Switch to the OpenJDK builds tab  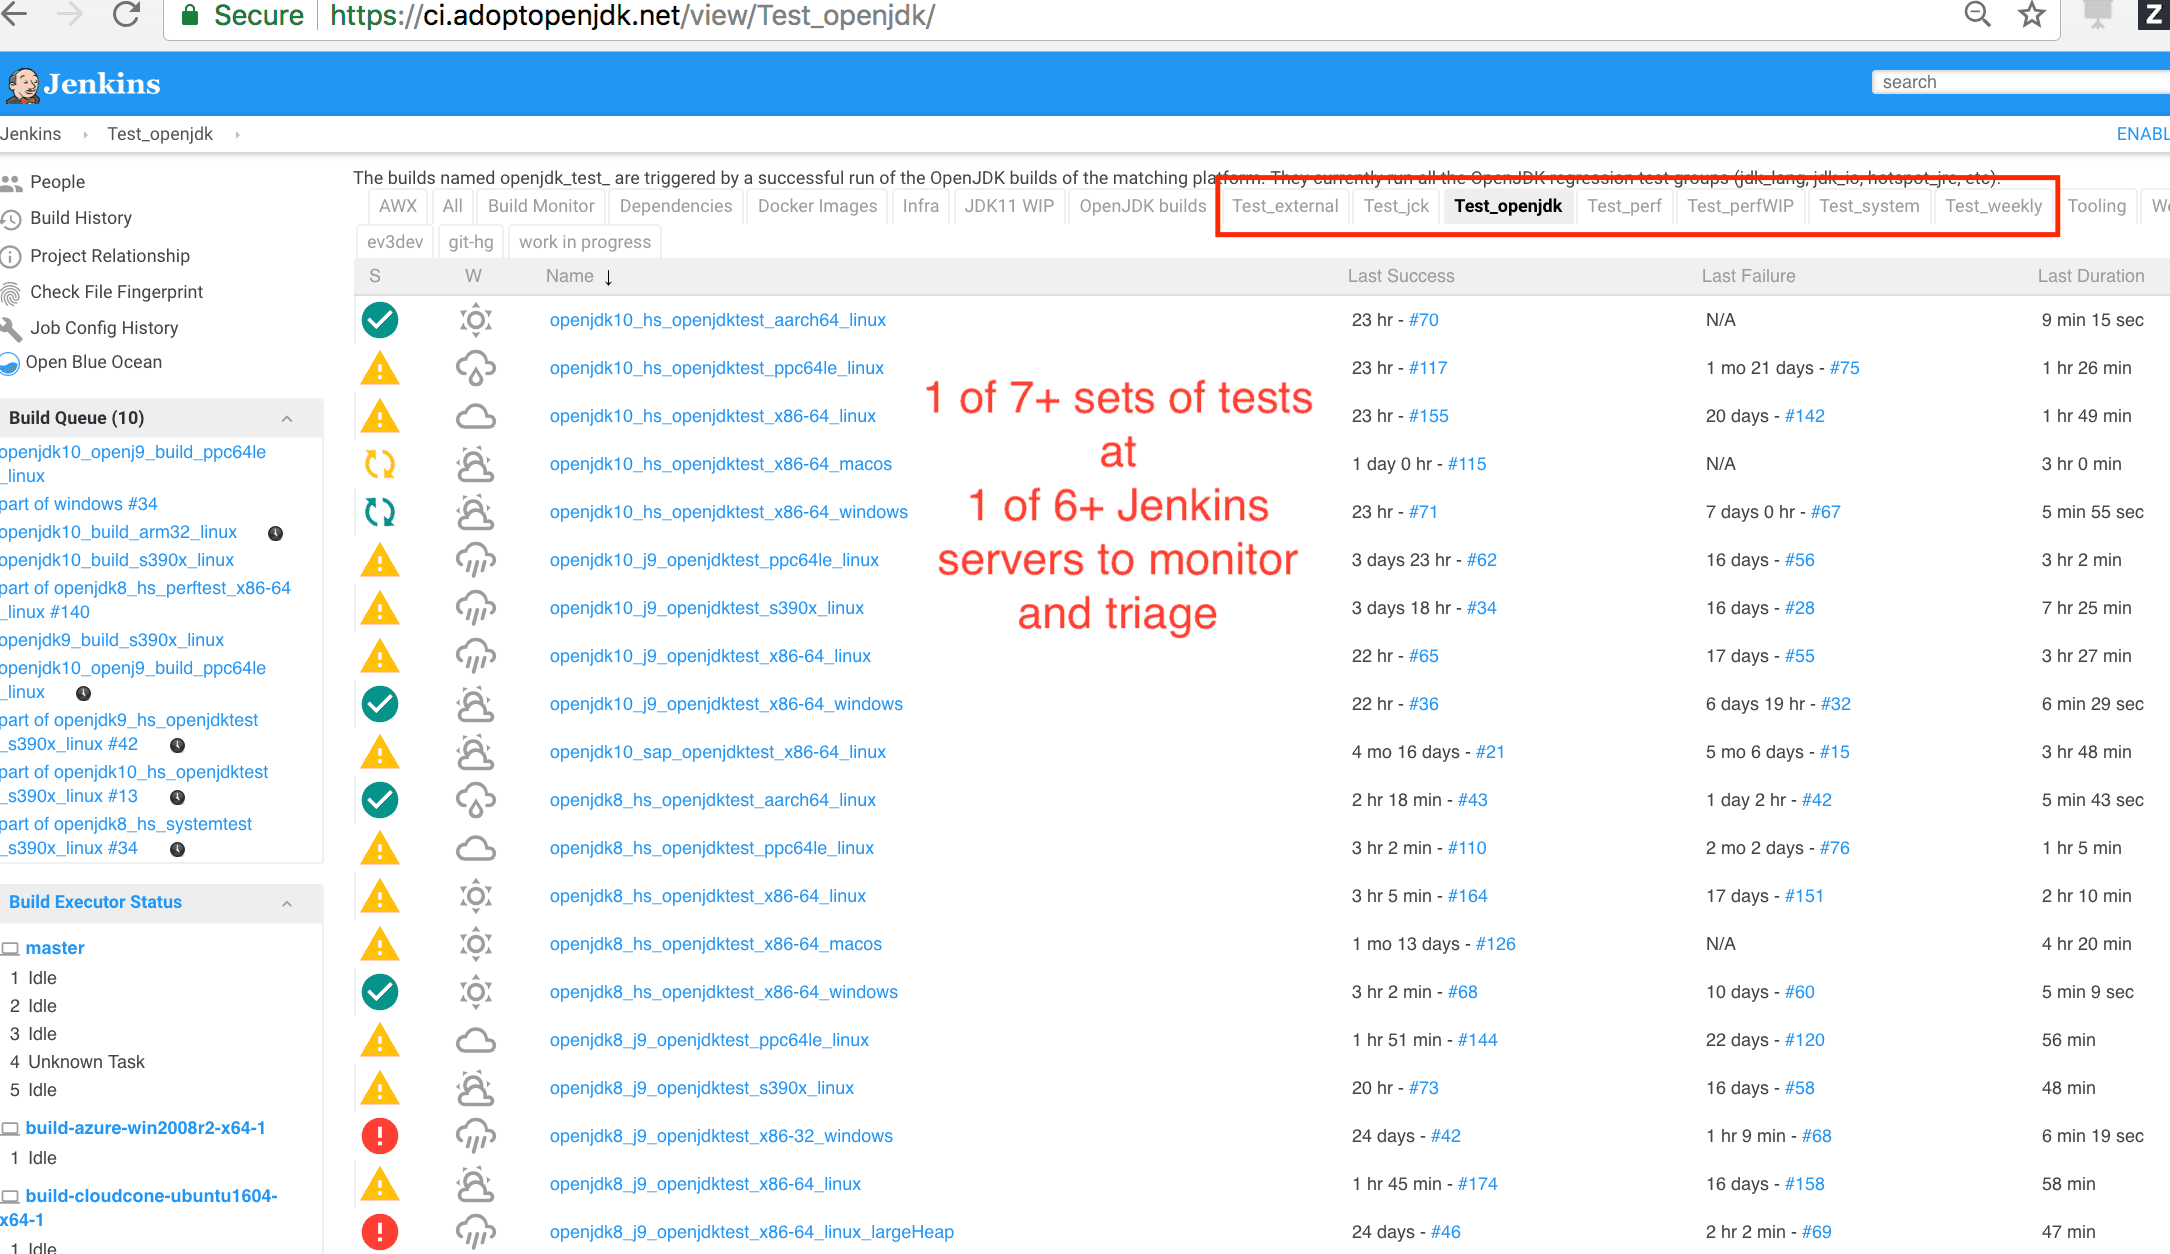click(1143, 206)
